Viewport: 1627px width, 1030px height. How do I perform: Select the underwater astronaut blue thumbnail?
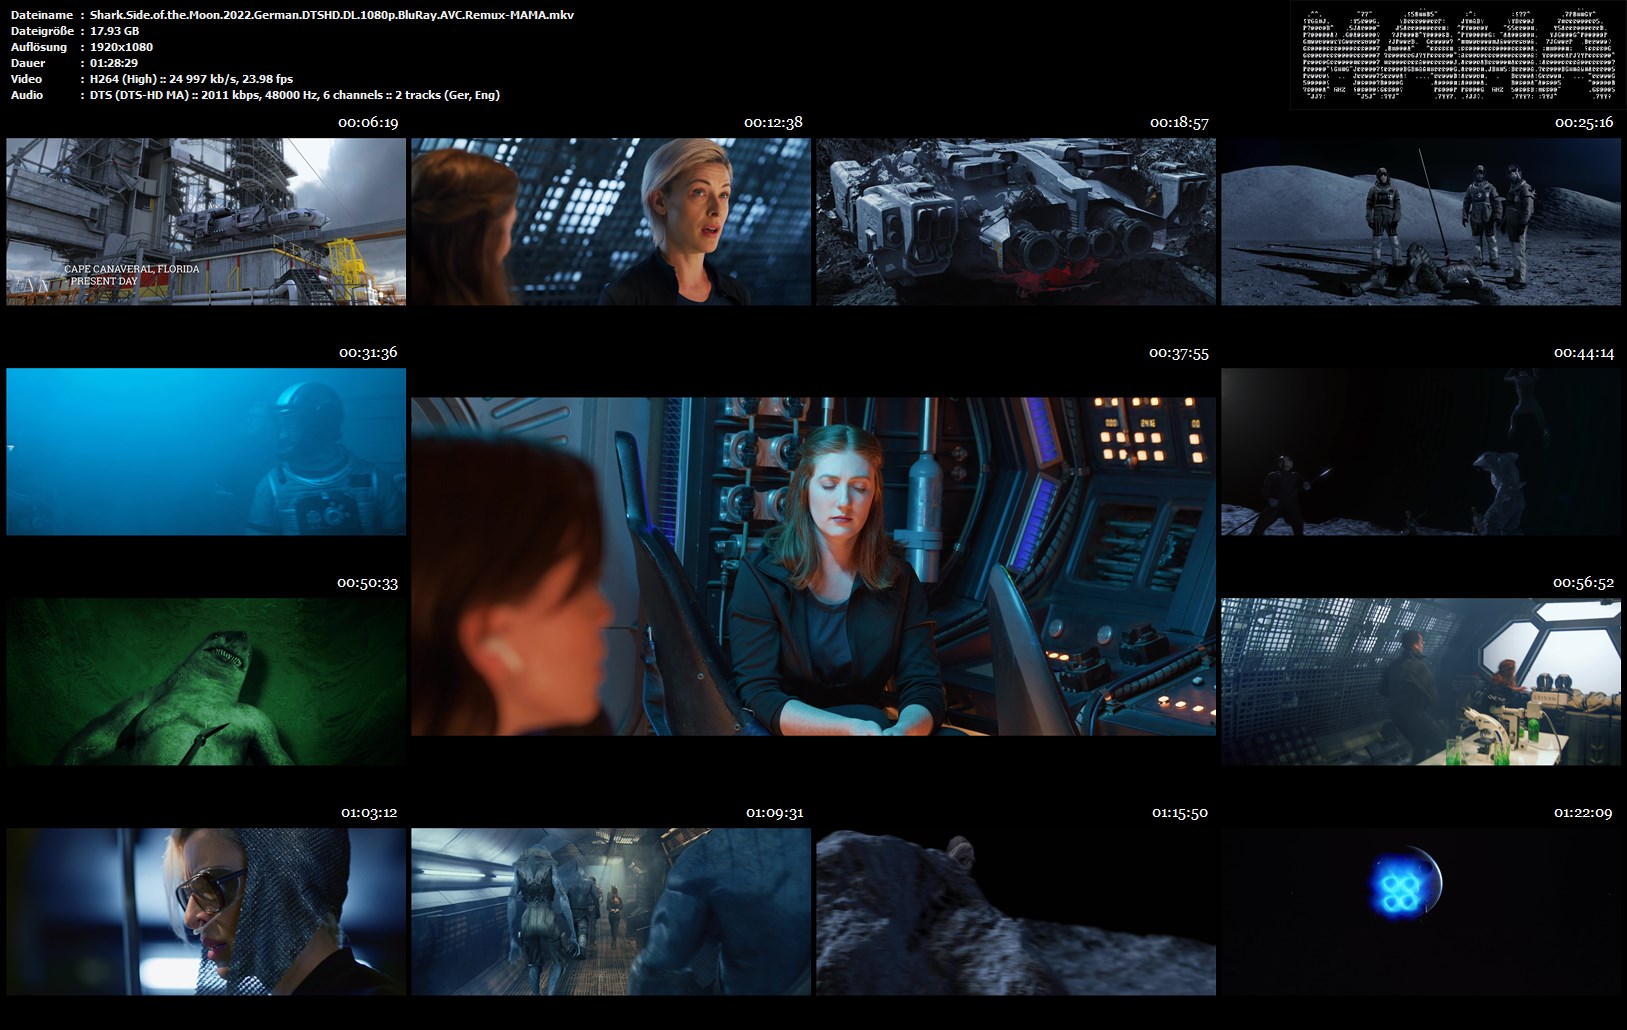click(206, 451)
